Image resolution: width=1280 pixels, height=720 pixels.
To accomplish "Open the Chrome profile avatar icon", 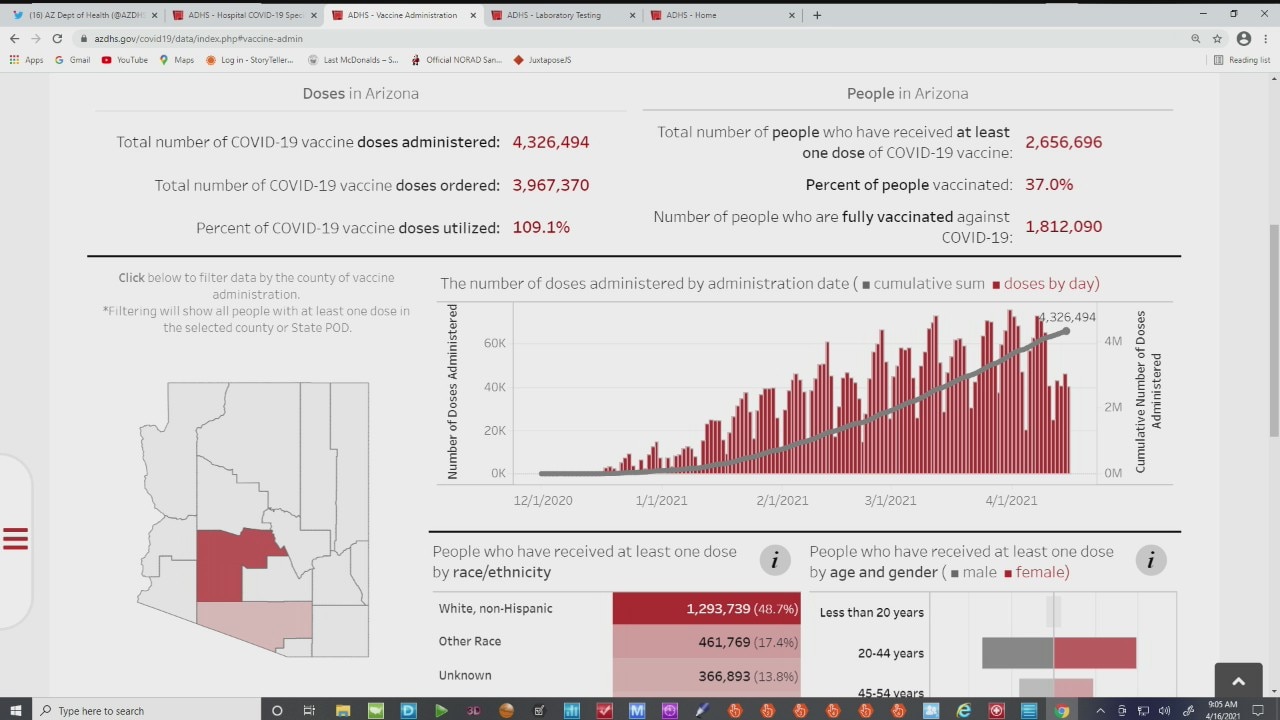I will 1244,38.
